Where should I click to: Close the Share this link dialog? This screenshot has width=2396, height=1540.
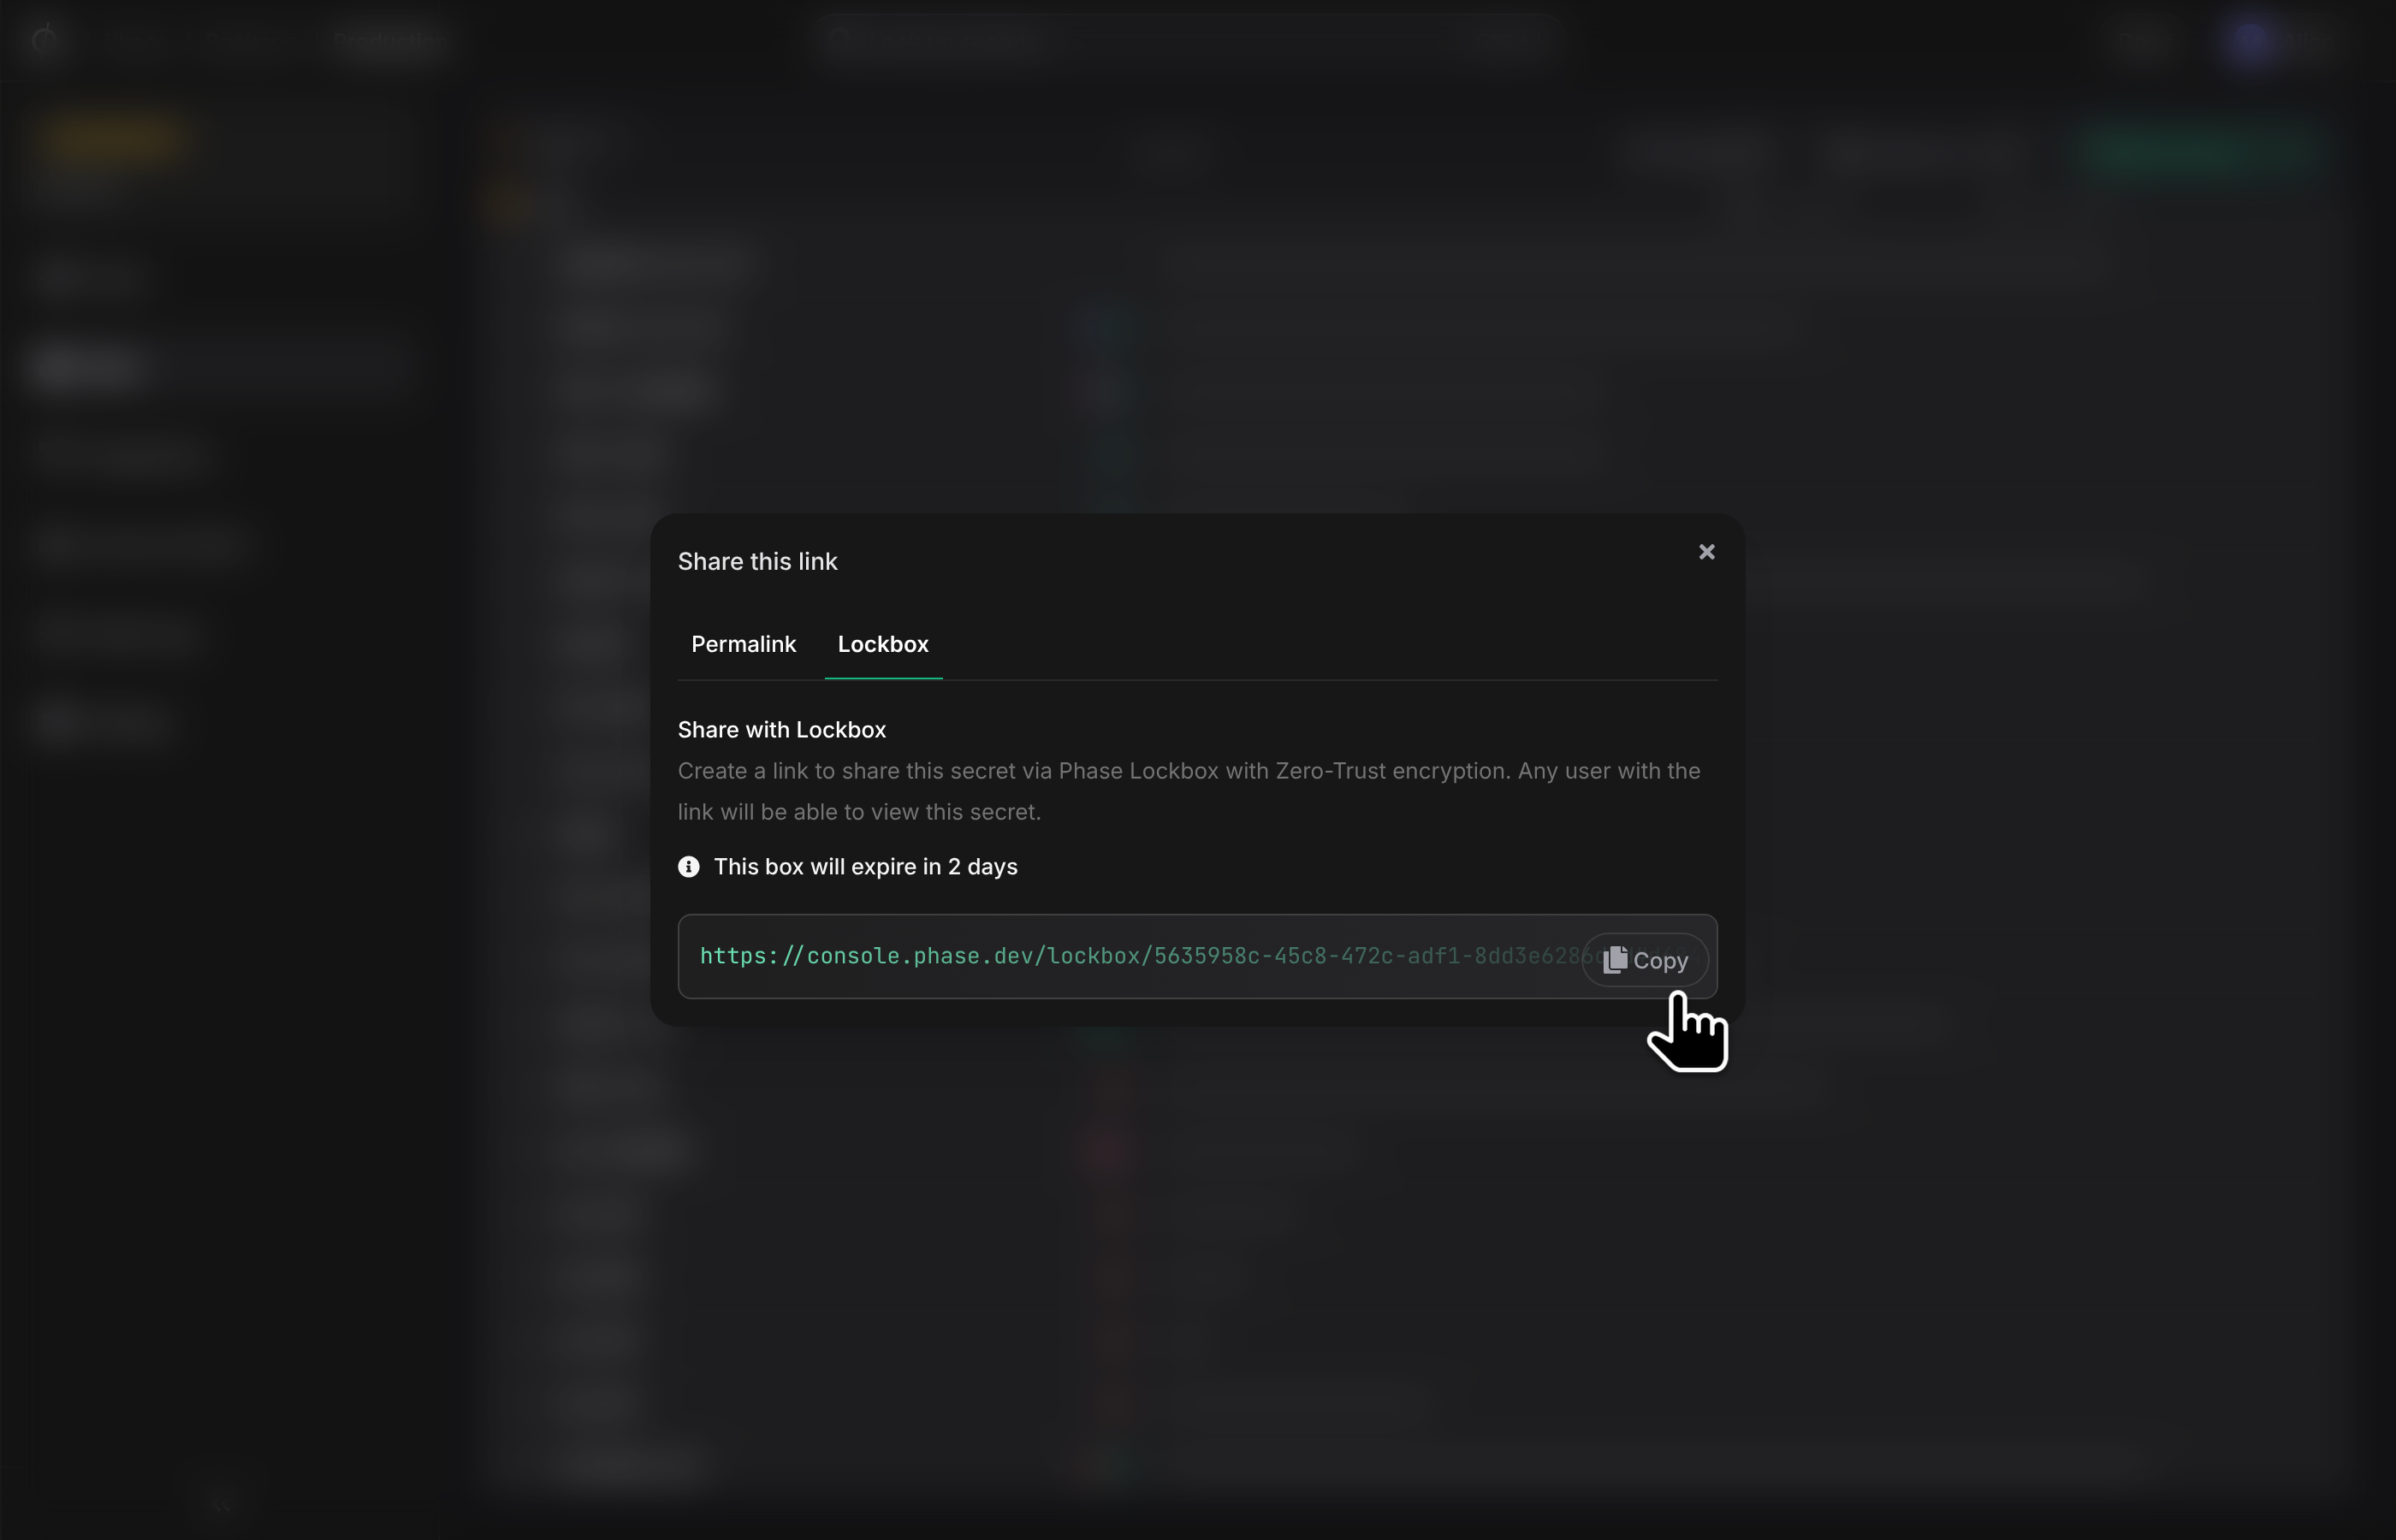click(1706, 552)
